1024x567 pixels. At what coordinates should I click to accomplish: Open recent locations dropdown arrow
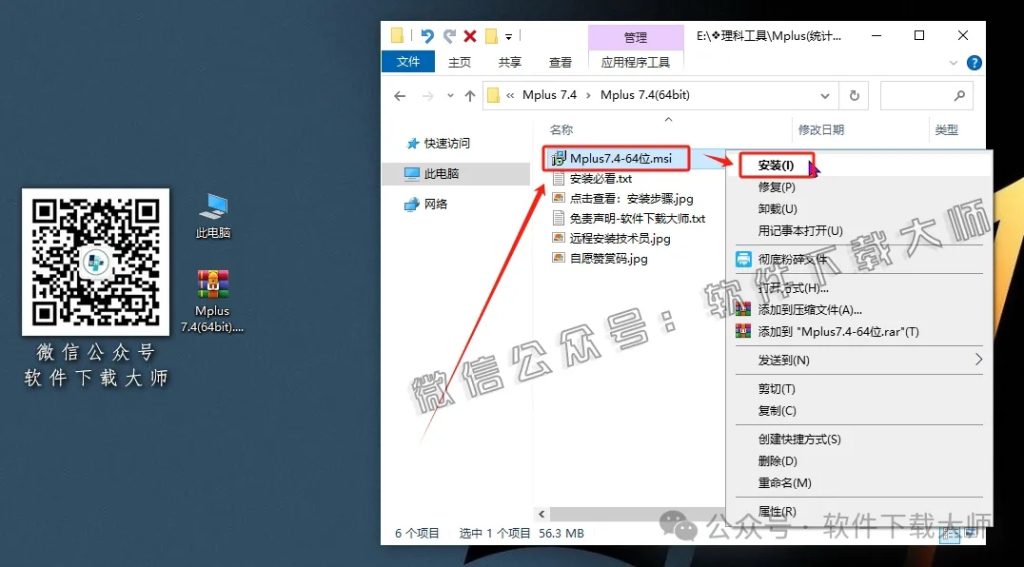click(450, 96)
